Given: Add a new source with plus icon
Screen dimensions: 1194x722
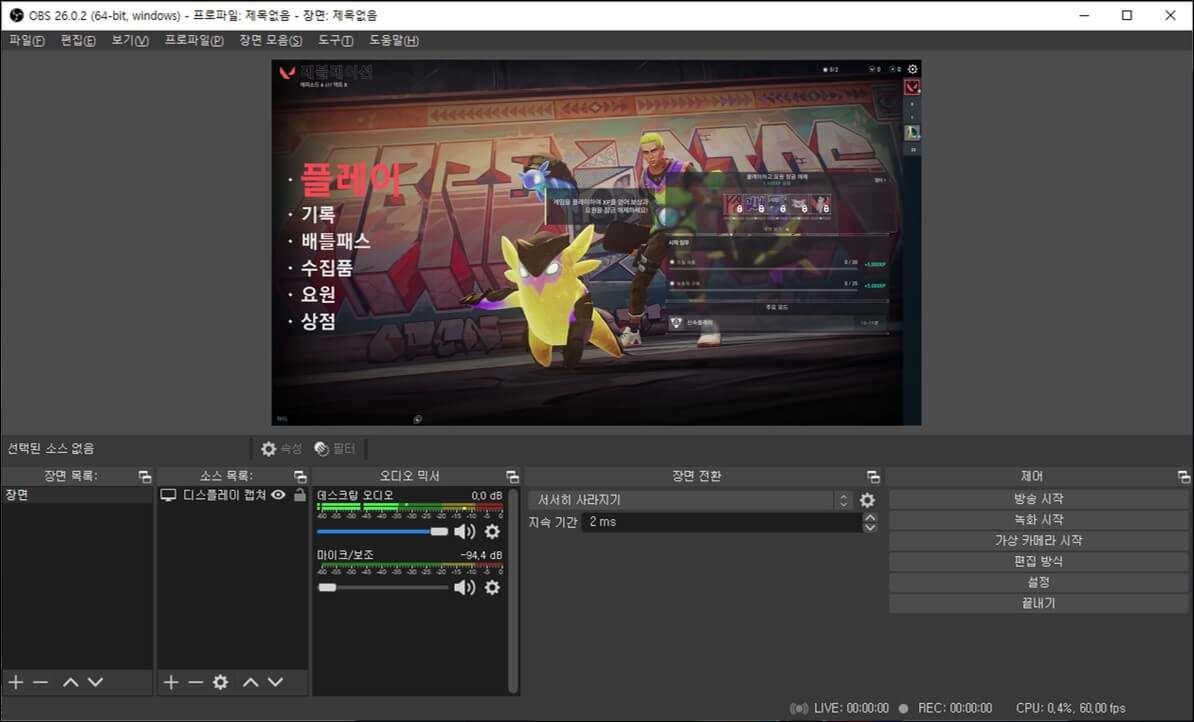Looking at the screenshot, I should (171, 682).
